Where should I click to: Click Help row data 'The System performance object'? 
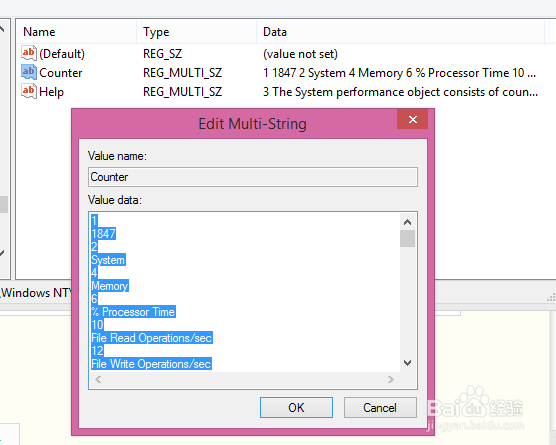click(400, 92)
